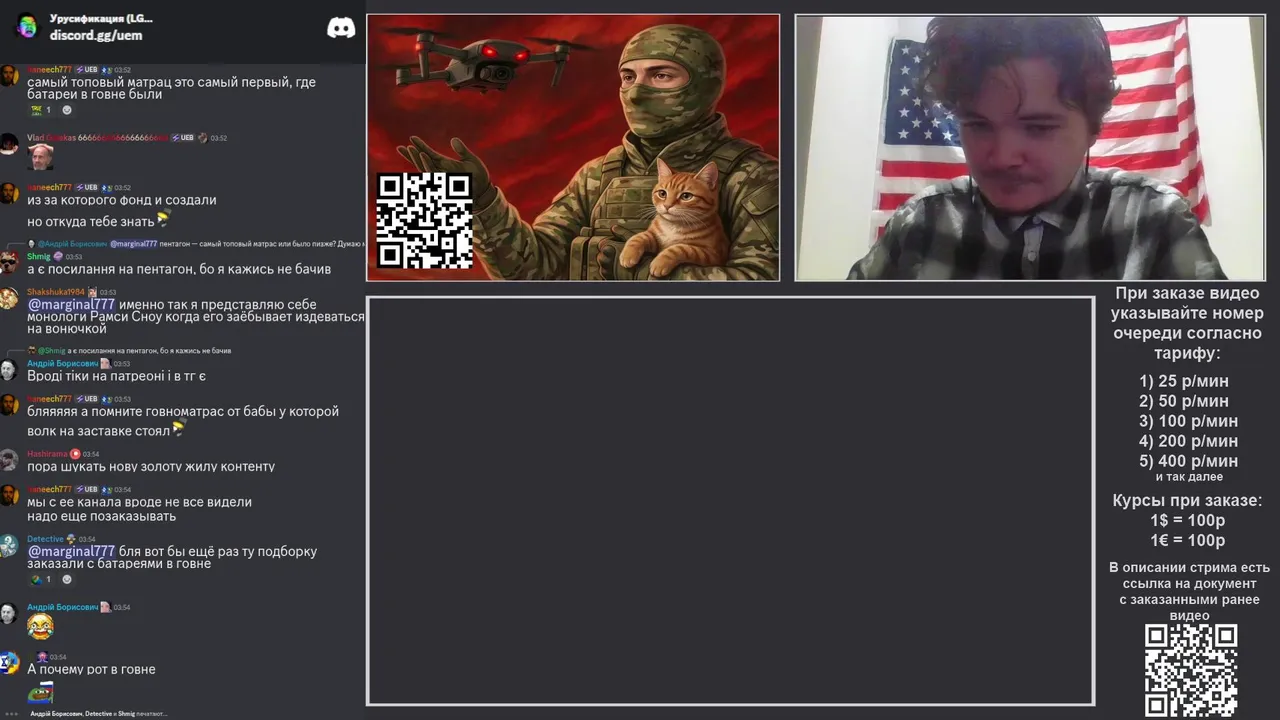
Task: Click Андрій Борисович name above 'Вроді тіки'
Action: [x=62, y=363]
